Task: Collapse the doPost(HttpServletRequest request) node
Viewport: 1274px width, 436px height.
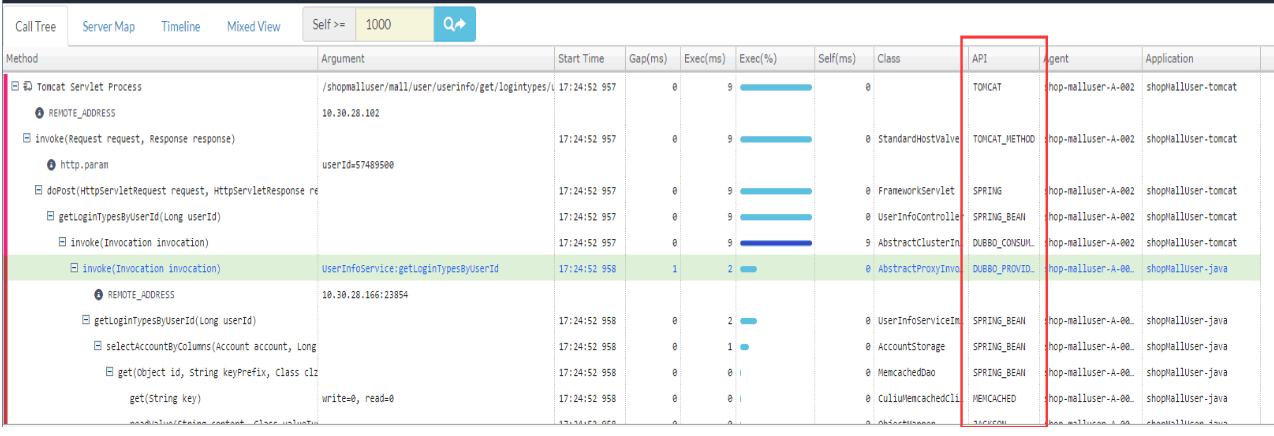Action: [x=38, y=191]
